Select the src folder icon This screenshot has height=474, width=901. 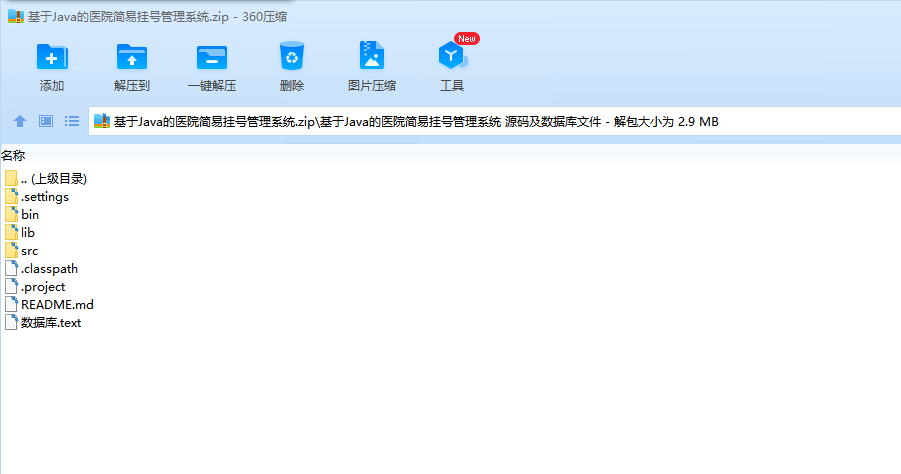tap(11, 251)
